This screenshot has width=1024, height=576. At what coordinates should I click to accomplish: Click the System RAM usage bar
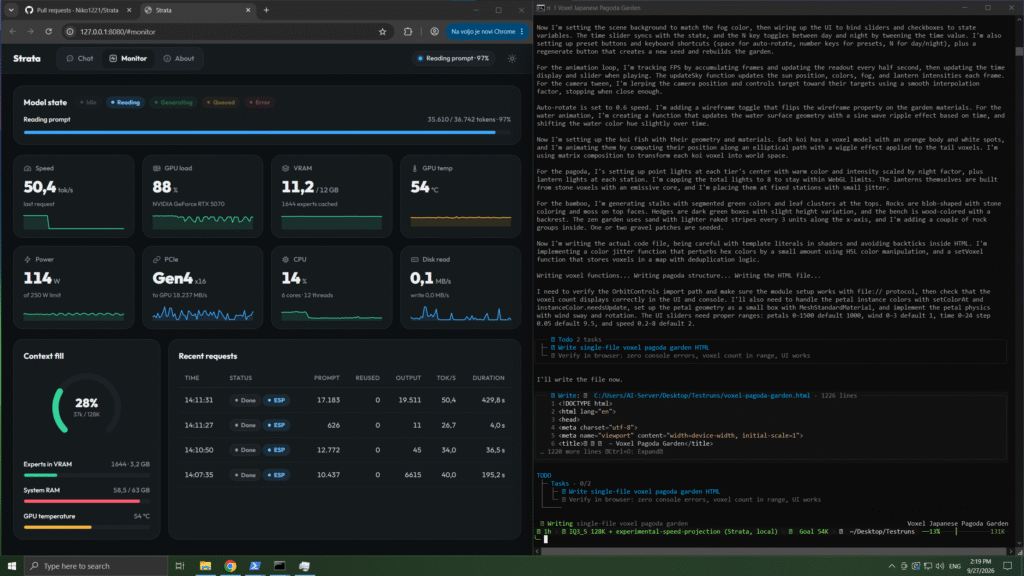tap(86, 501)
